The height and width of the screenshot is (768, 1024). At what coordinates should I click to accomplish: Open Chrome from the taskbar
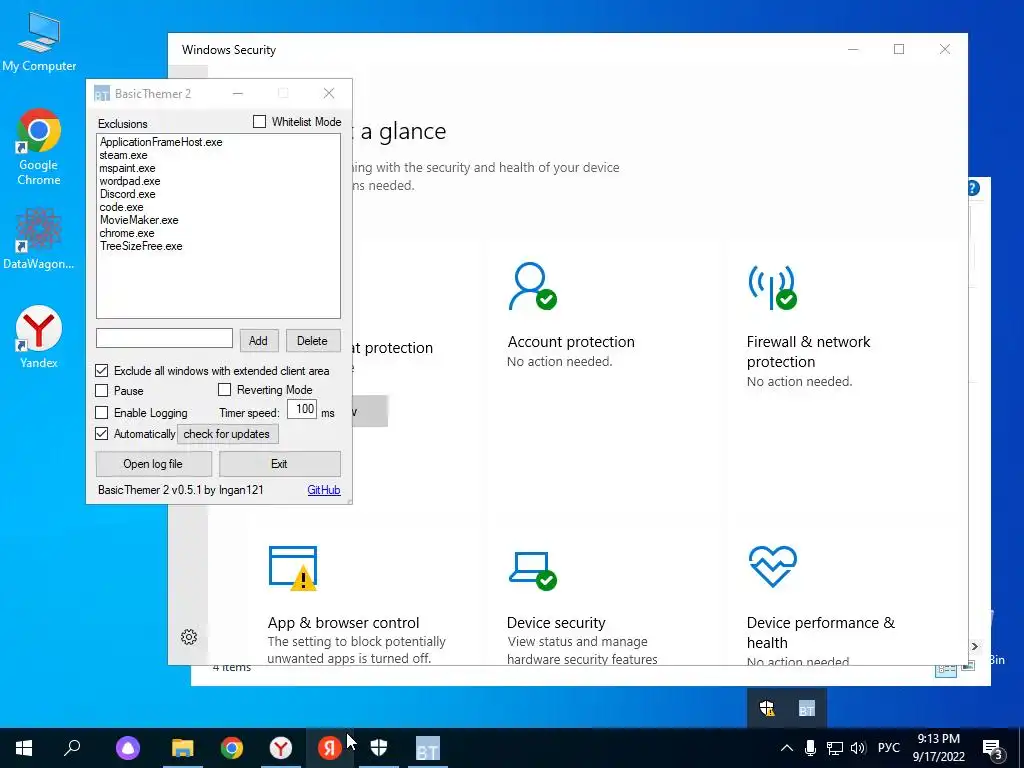point(232,748)
